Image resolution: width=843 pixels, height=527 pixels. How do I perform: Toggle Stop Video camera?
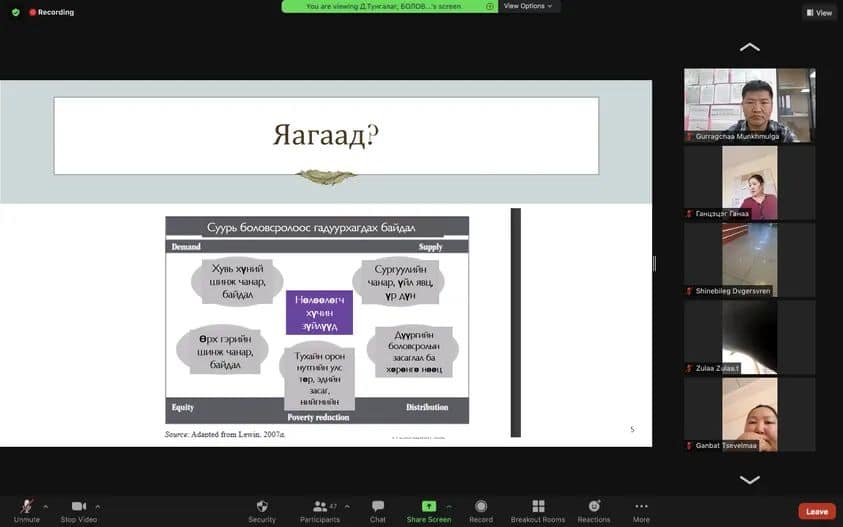[78, 507]
